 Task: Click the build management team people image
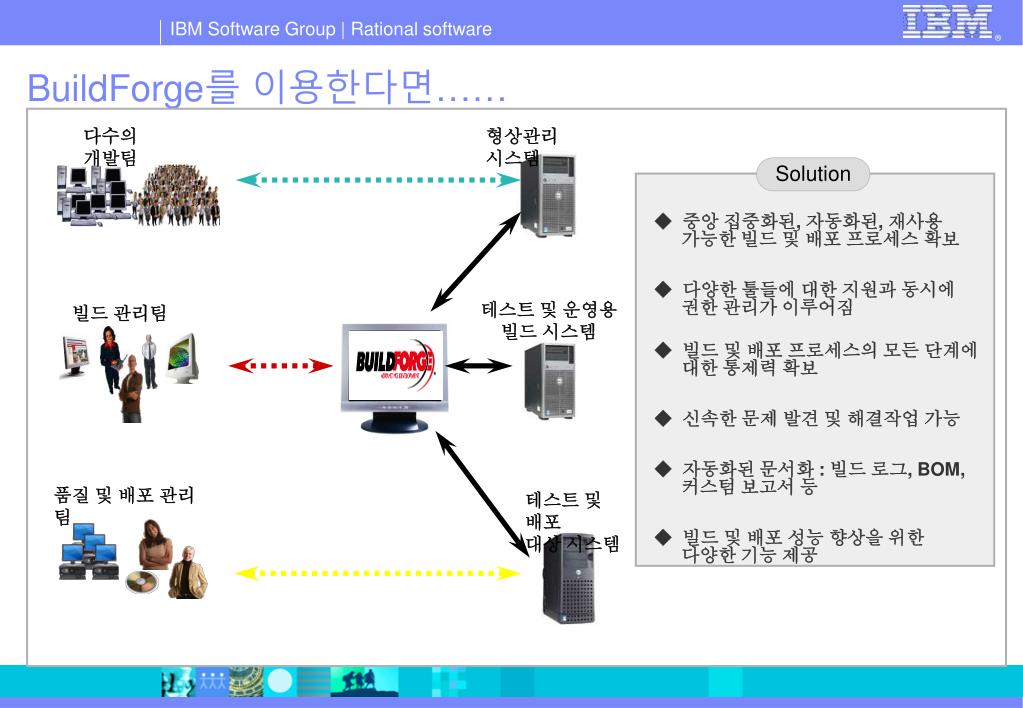[129, 375]
